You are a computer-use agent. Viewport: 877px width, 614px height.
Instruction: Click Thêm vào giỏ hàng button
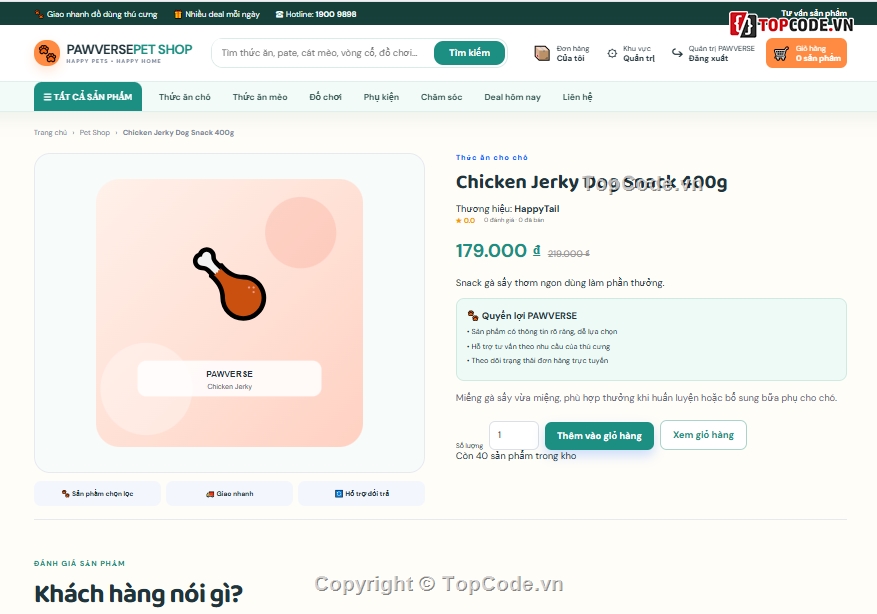pos(599,436)
